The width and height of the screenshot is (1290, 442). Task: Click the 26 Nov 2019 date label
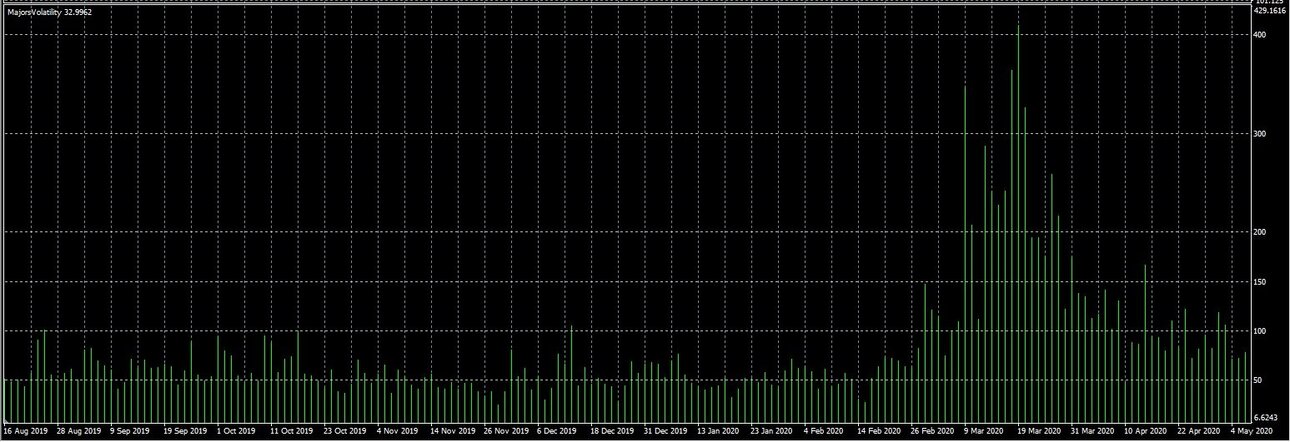click(506, 431)
